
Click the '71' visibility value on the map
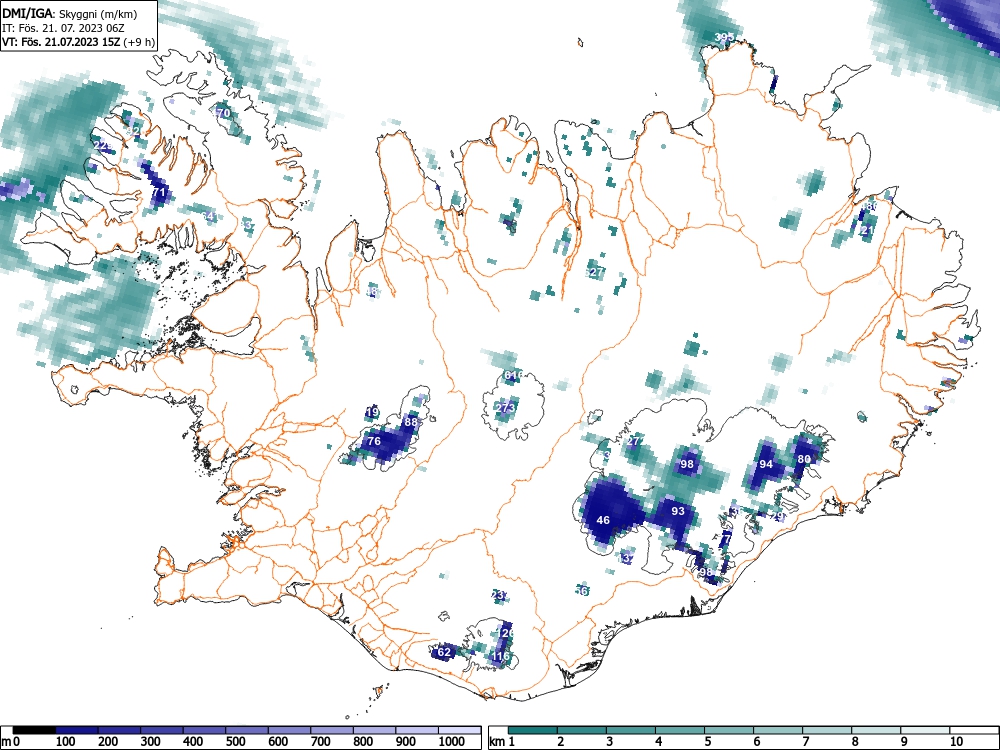[159, 192]
